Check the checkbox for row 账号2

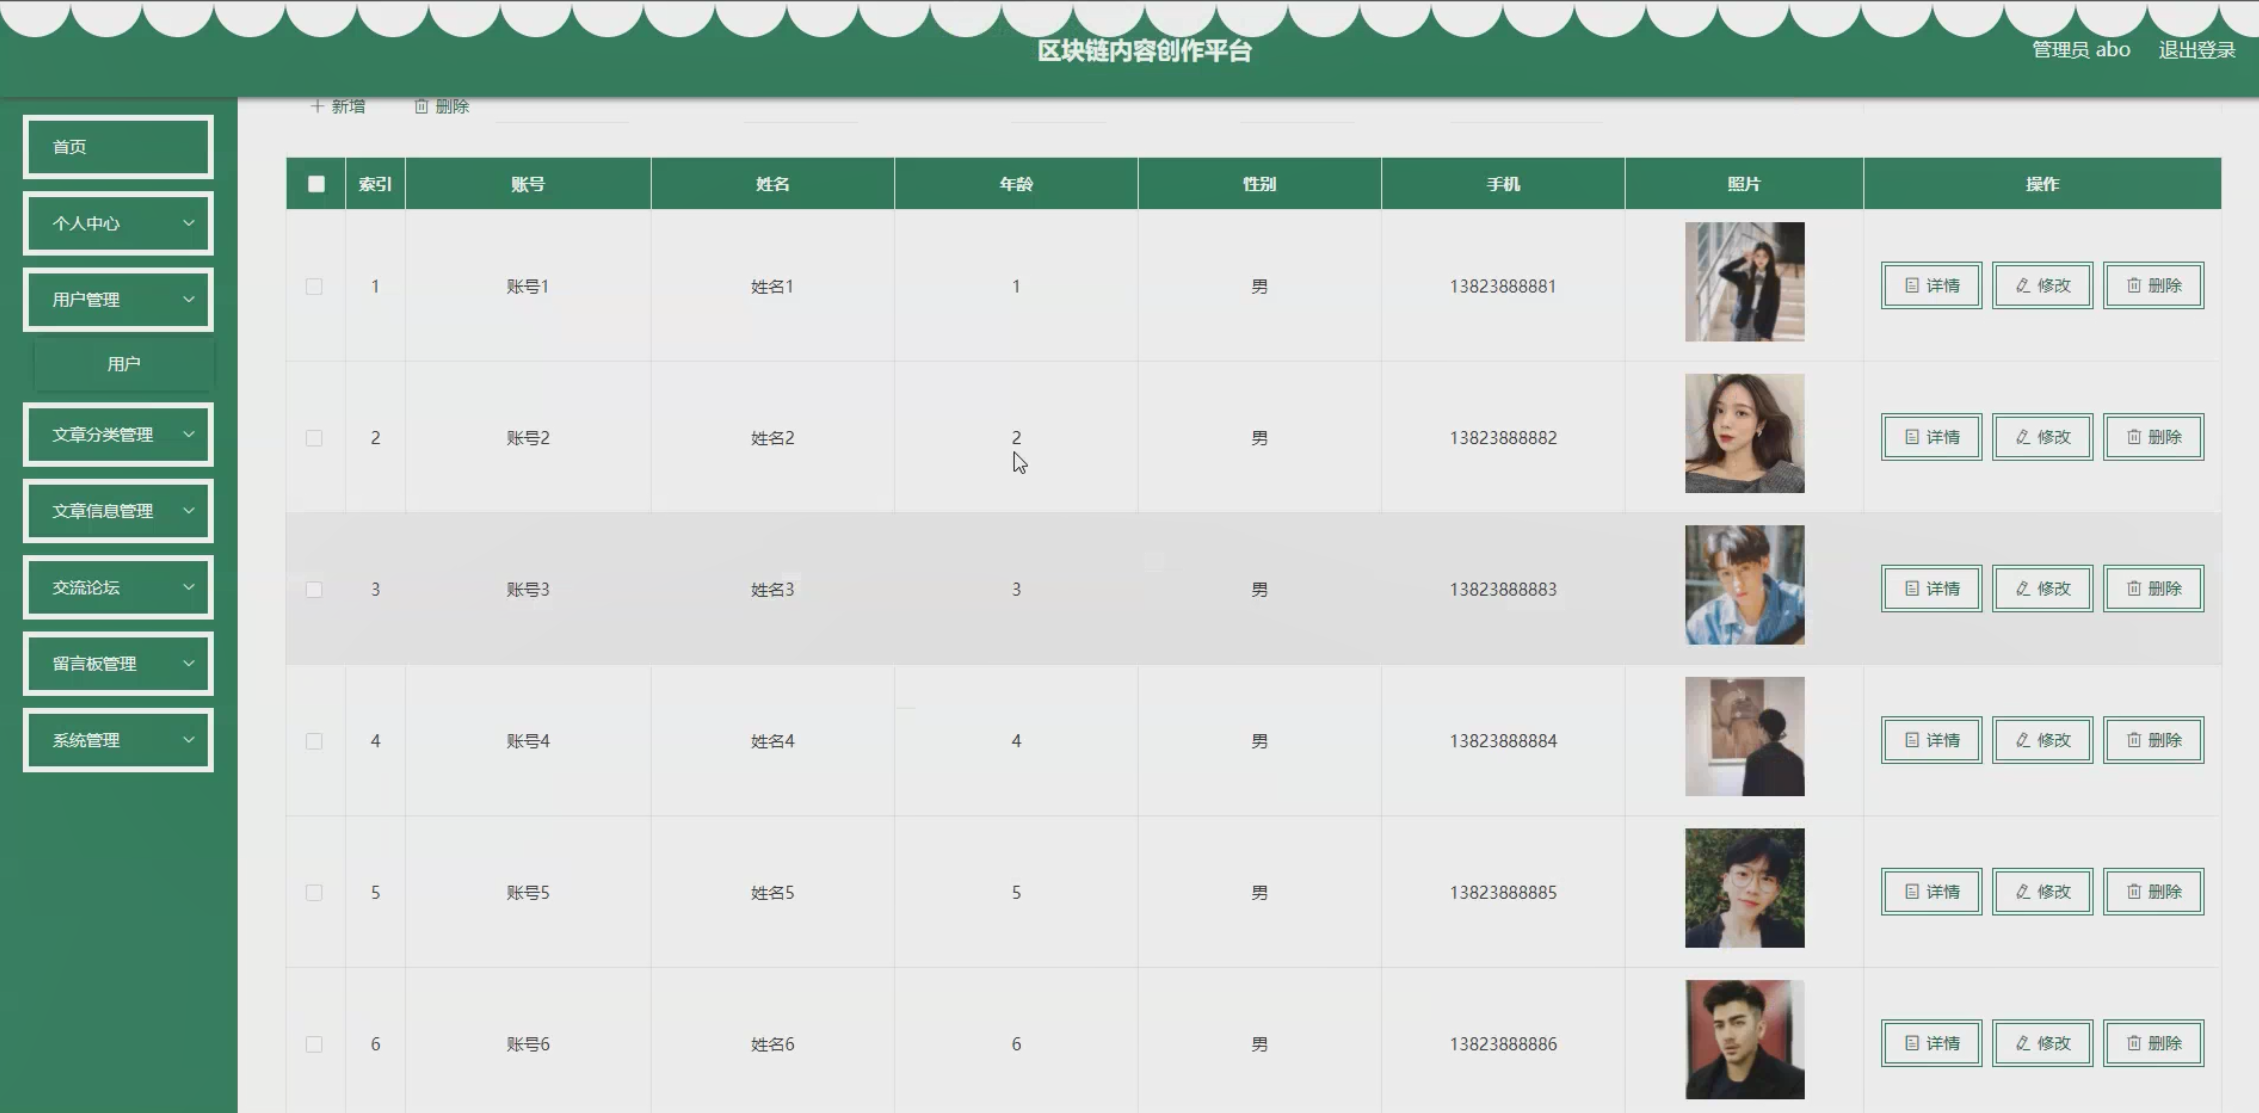click(x=314, y=438)
